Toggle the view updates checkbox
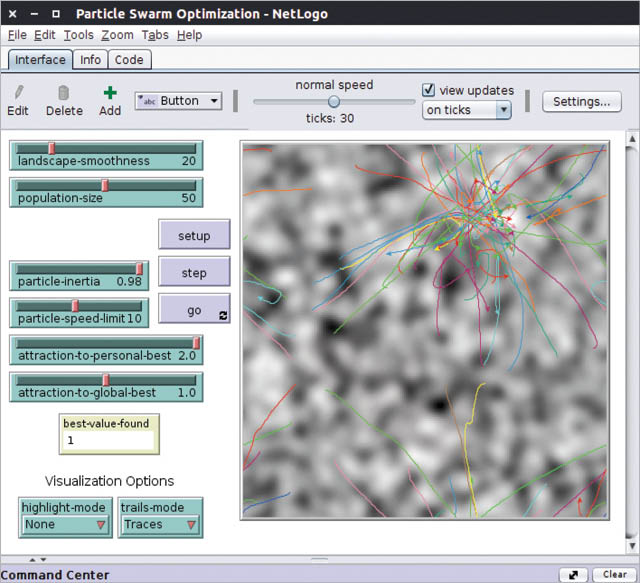The width and height of the screenshot is (640, 583). pos(429,90)
